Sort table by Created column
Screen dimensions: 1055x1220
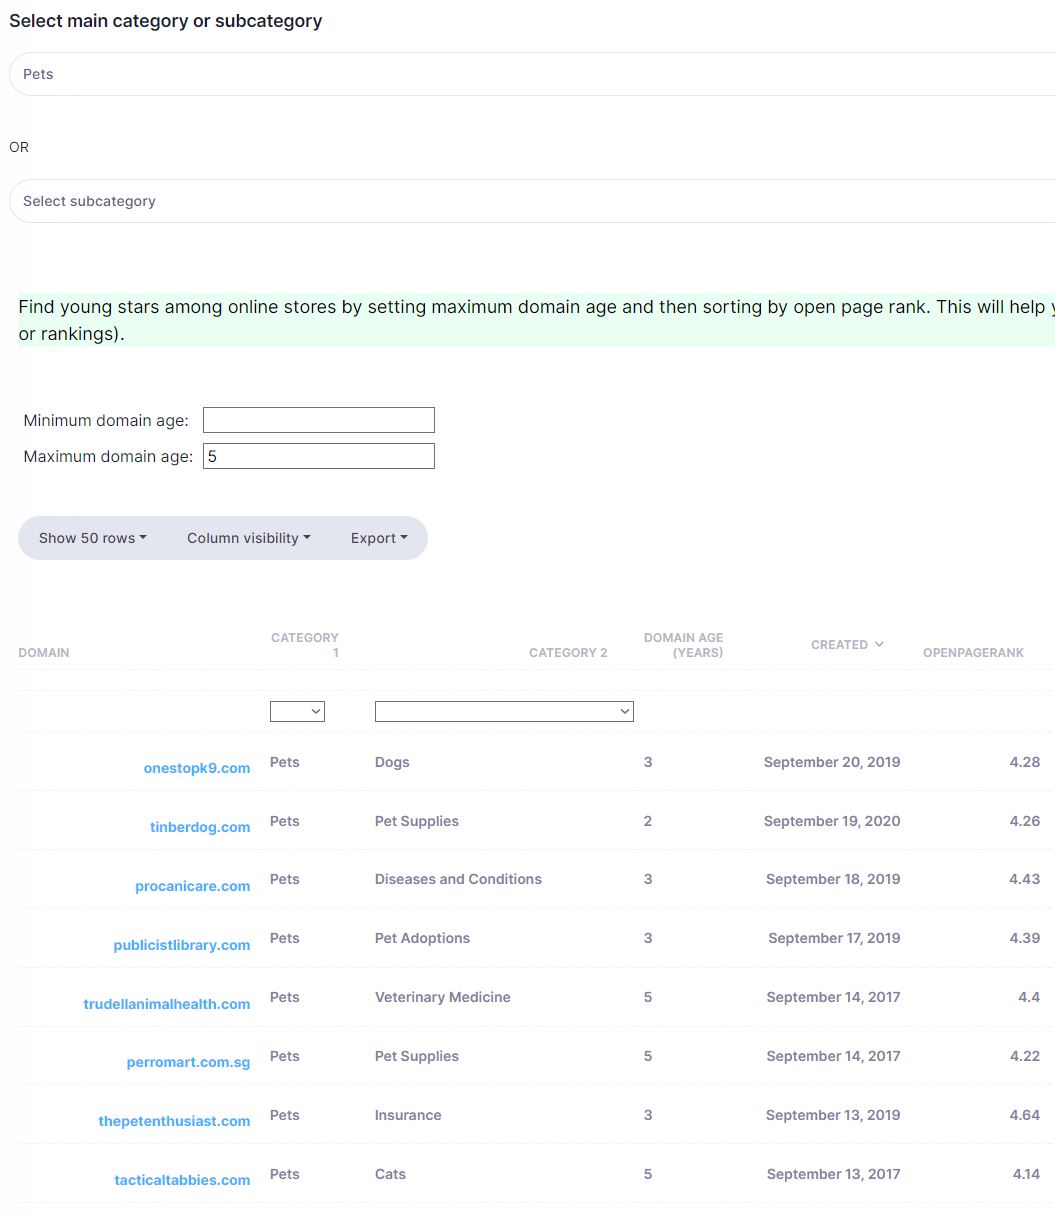tap(840, 645)
